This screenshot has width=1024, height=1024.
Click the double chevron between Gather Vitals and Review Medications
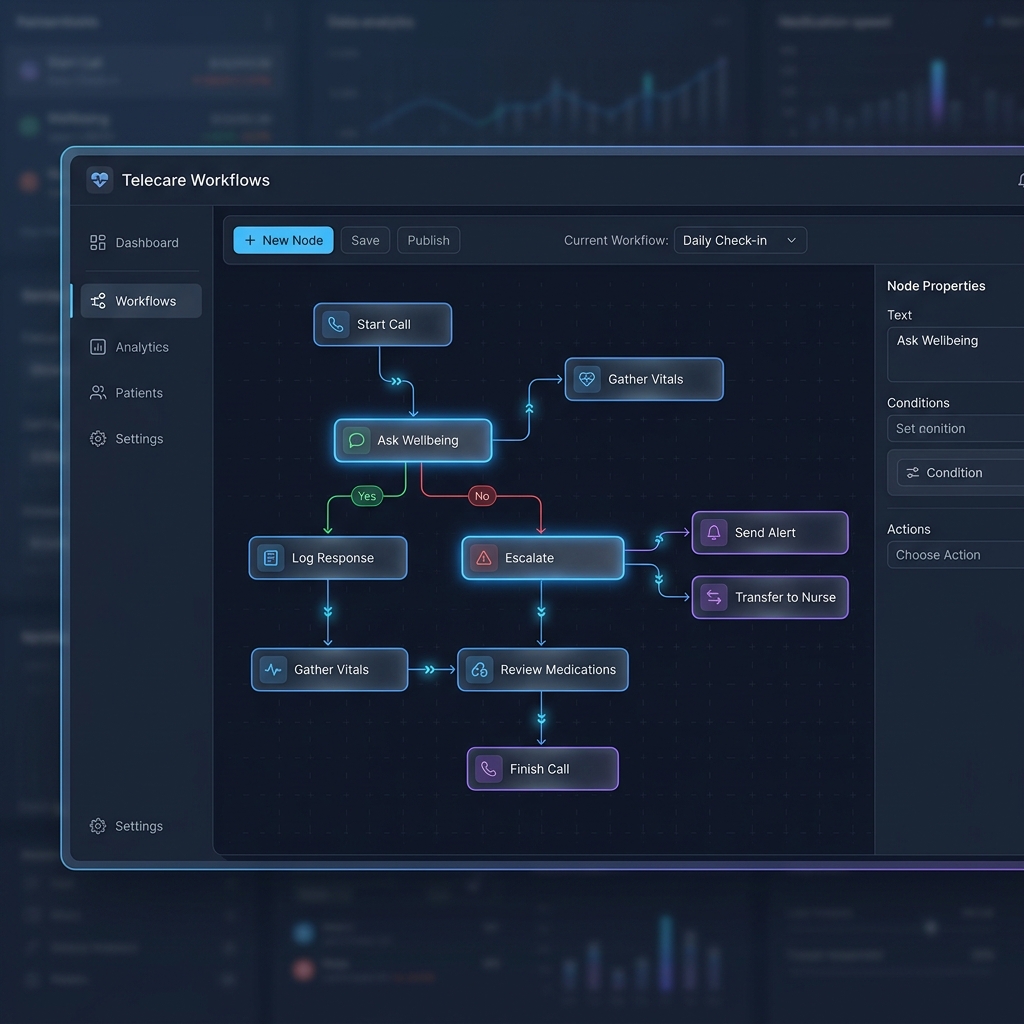pos(430,669)
